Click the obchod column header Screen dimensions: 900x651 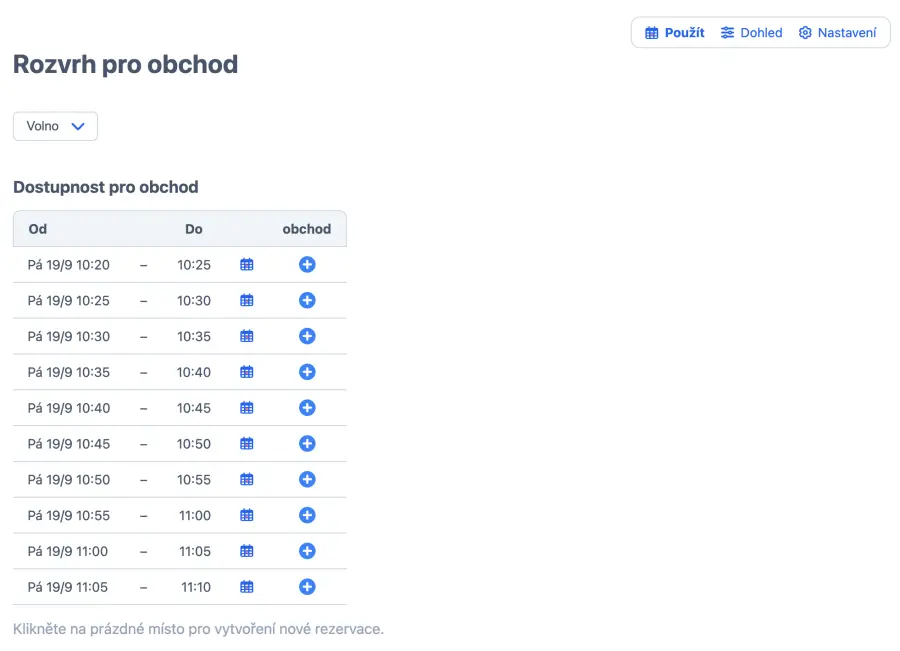pos(306,229)
